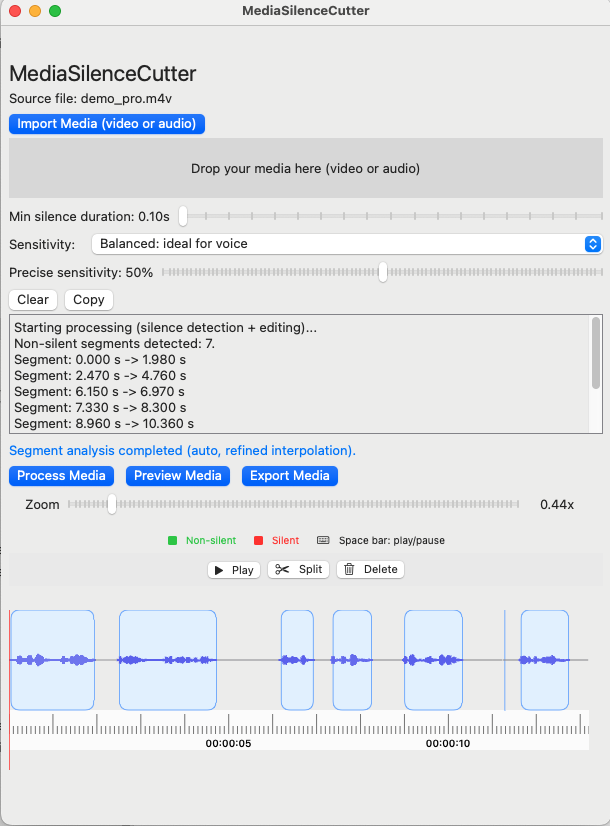Select the first waveform segment starting at 0.000s

pyautogui.click(x=53, y=660)
